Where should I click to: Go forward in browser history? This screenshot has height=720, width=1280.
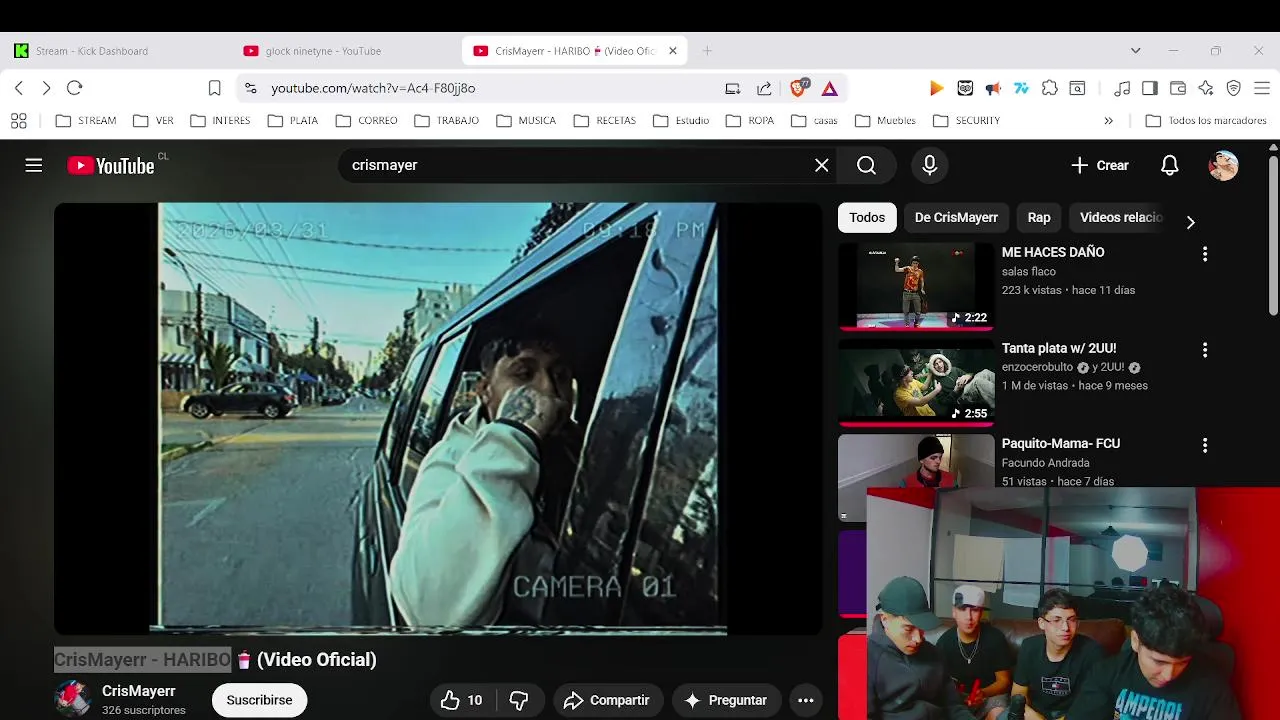pyautogui.click(x=46, y=88)
